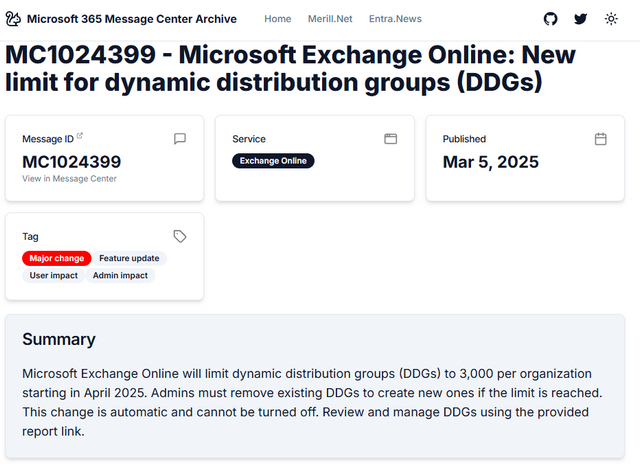Follow the View in Message Center link
Image resolution: width=640 pixels, height=468 pixels.
(69, 179)
